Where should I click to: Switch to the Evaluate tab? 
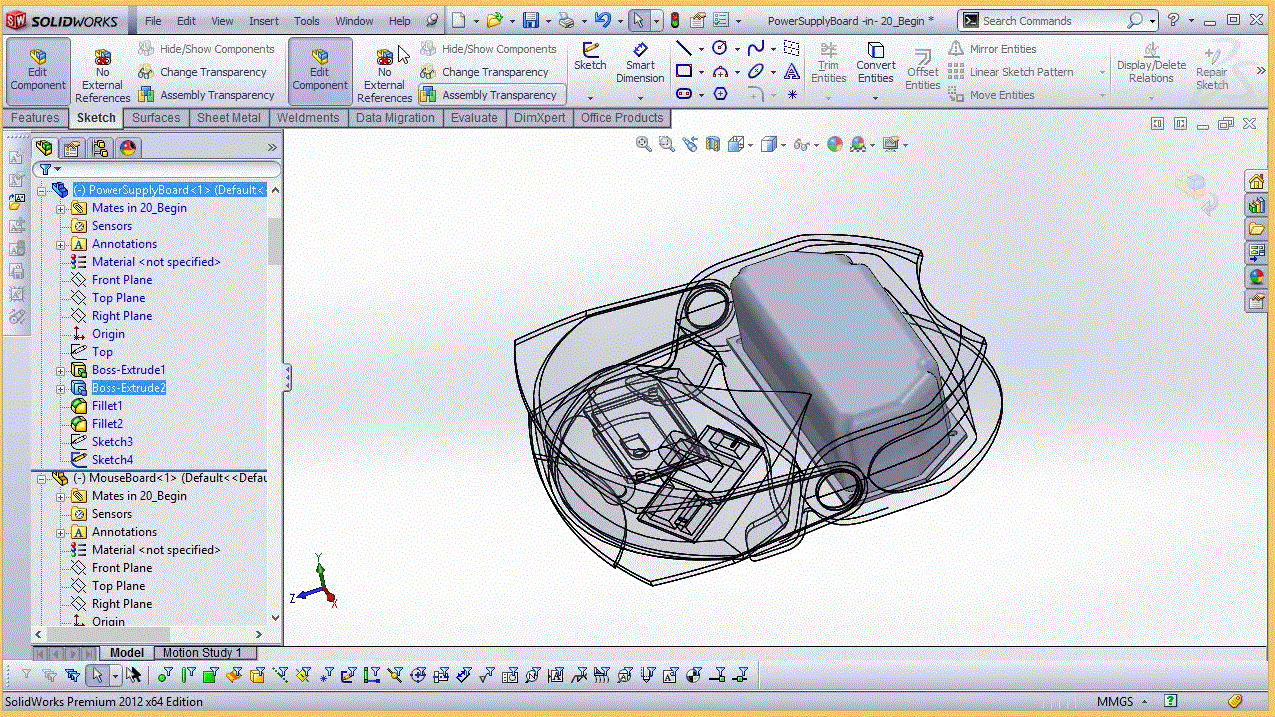tap(474, 117)
